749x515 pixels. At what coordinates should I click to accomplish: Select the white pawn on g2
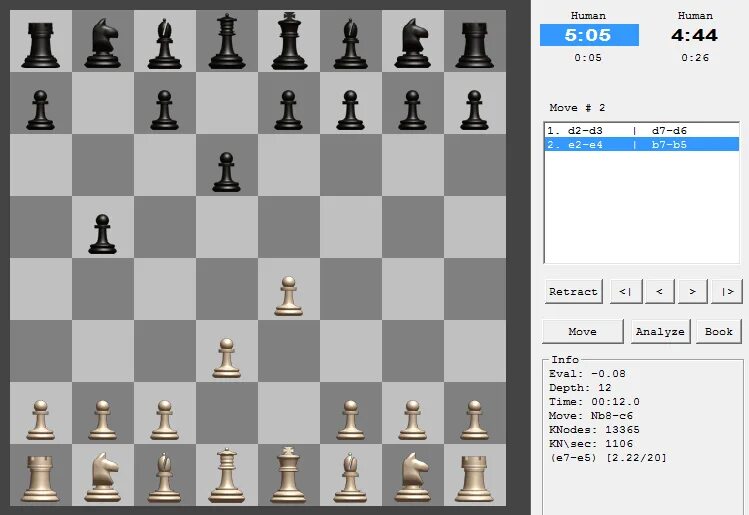tap(413, 420)
